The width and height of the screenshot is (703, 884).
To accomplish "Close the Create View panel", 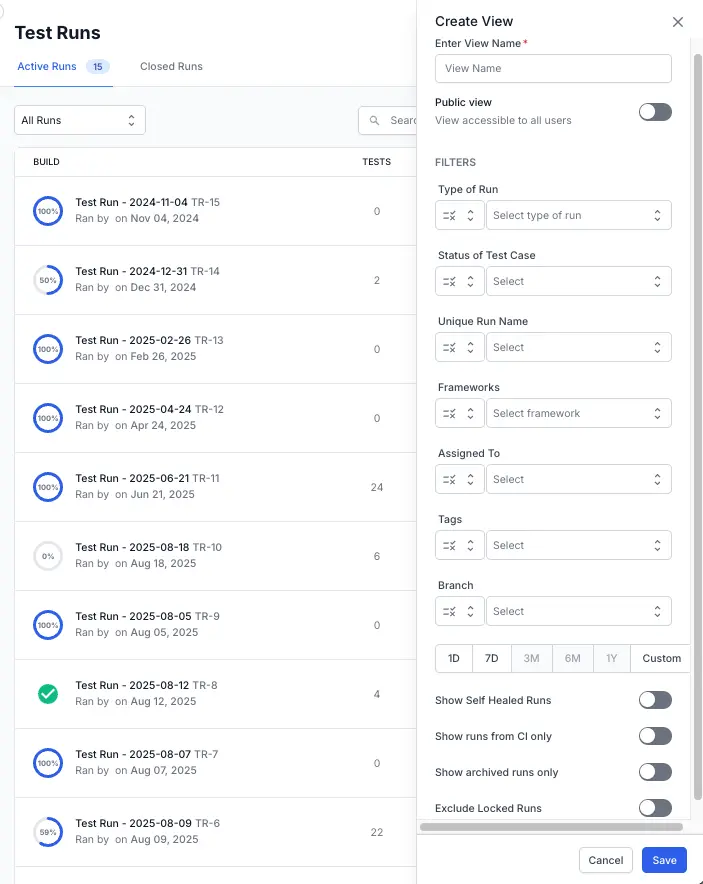I will [x=677, y=22].
